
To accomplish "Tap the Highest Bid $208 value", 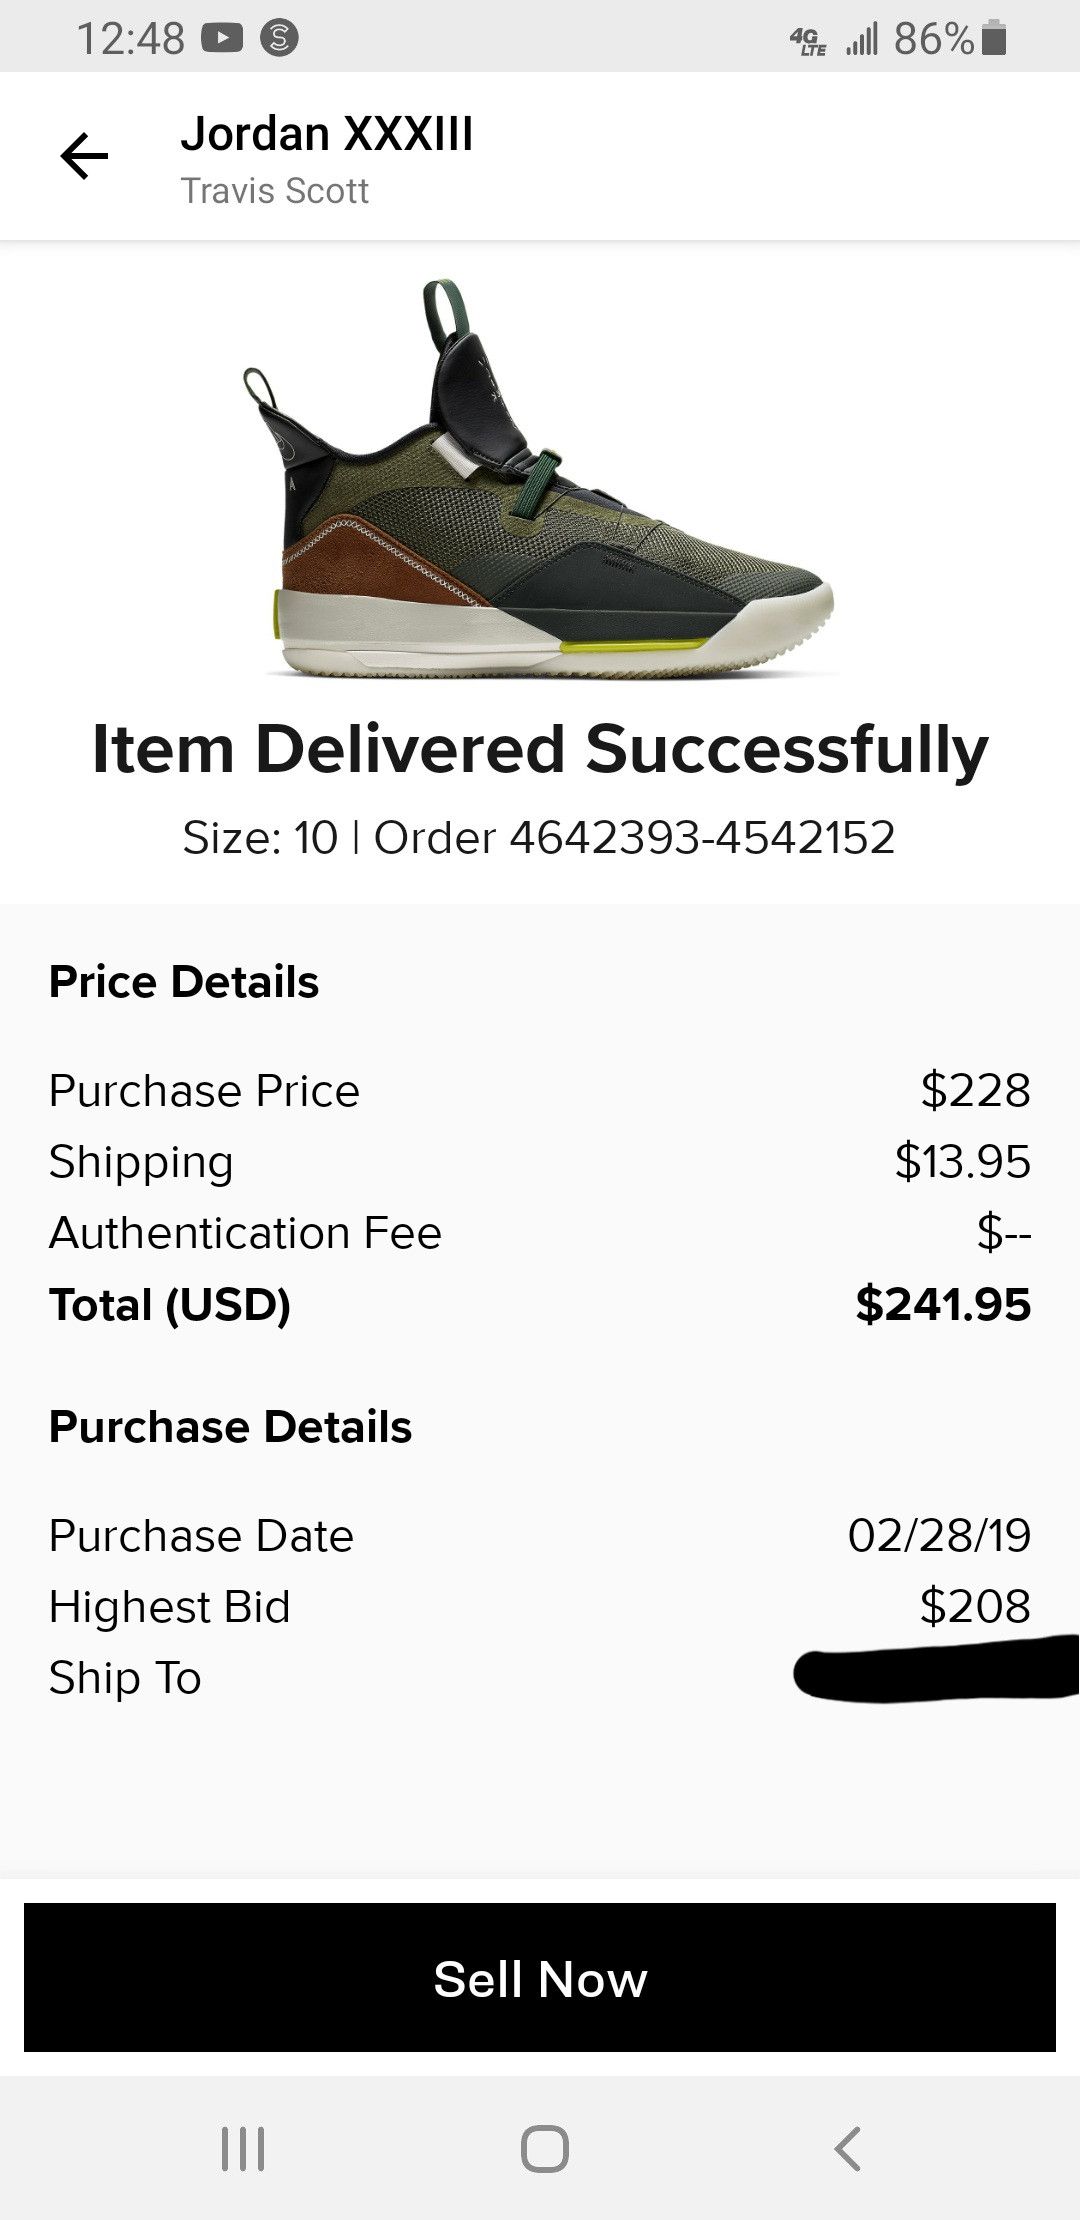I will coord(975,1606).
